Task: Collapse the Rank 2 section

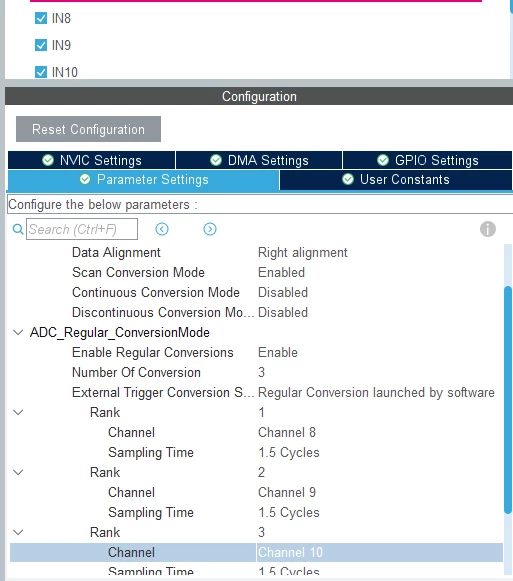Action: (18, 472)
